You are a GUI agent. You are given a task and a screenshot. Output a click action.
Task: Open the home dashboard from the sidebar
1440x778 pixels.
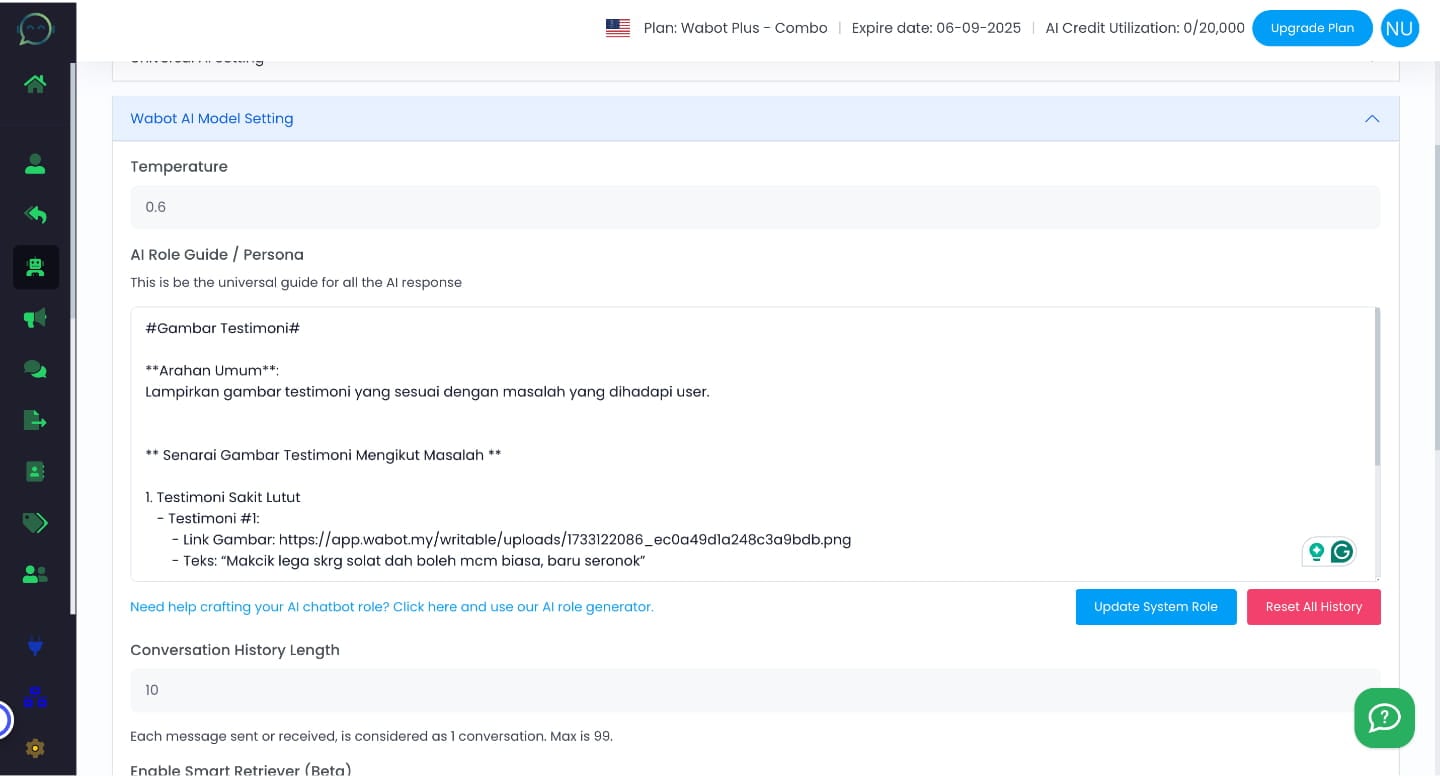(x=35, y=84)
